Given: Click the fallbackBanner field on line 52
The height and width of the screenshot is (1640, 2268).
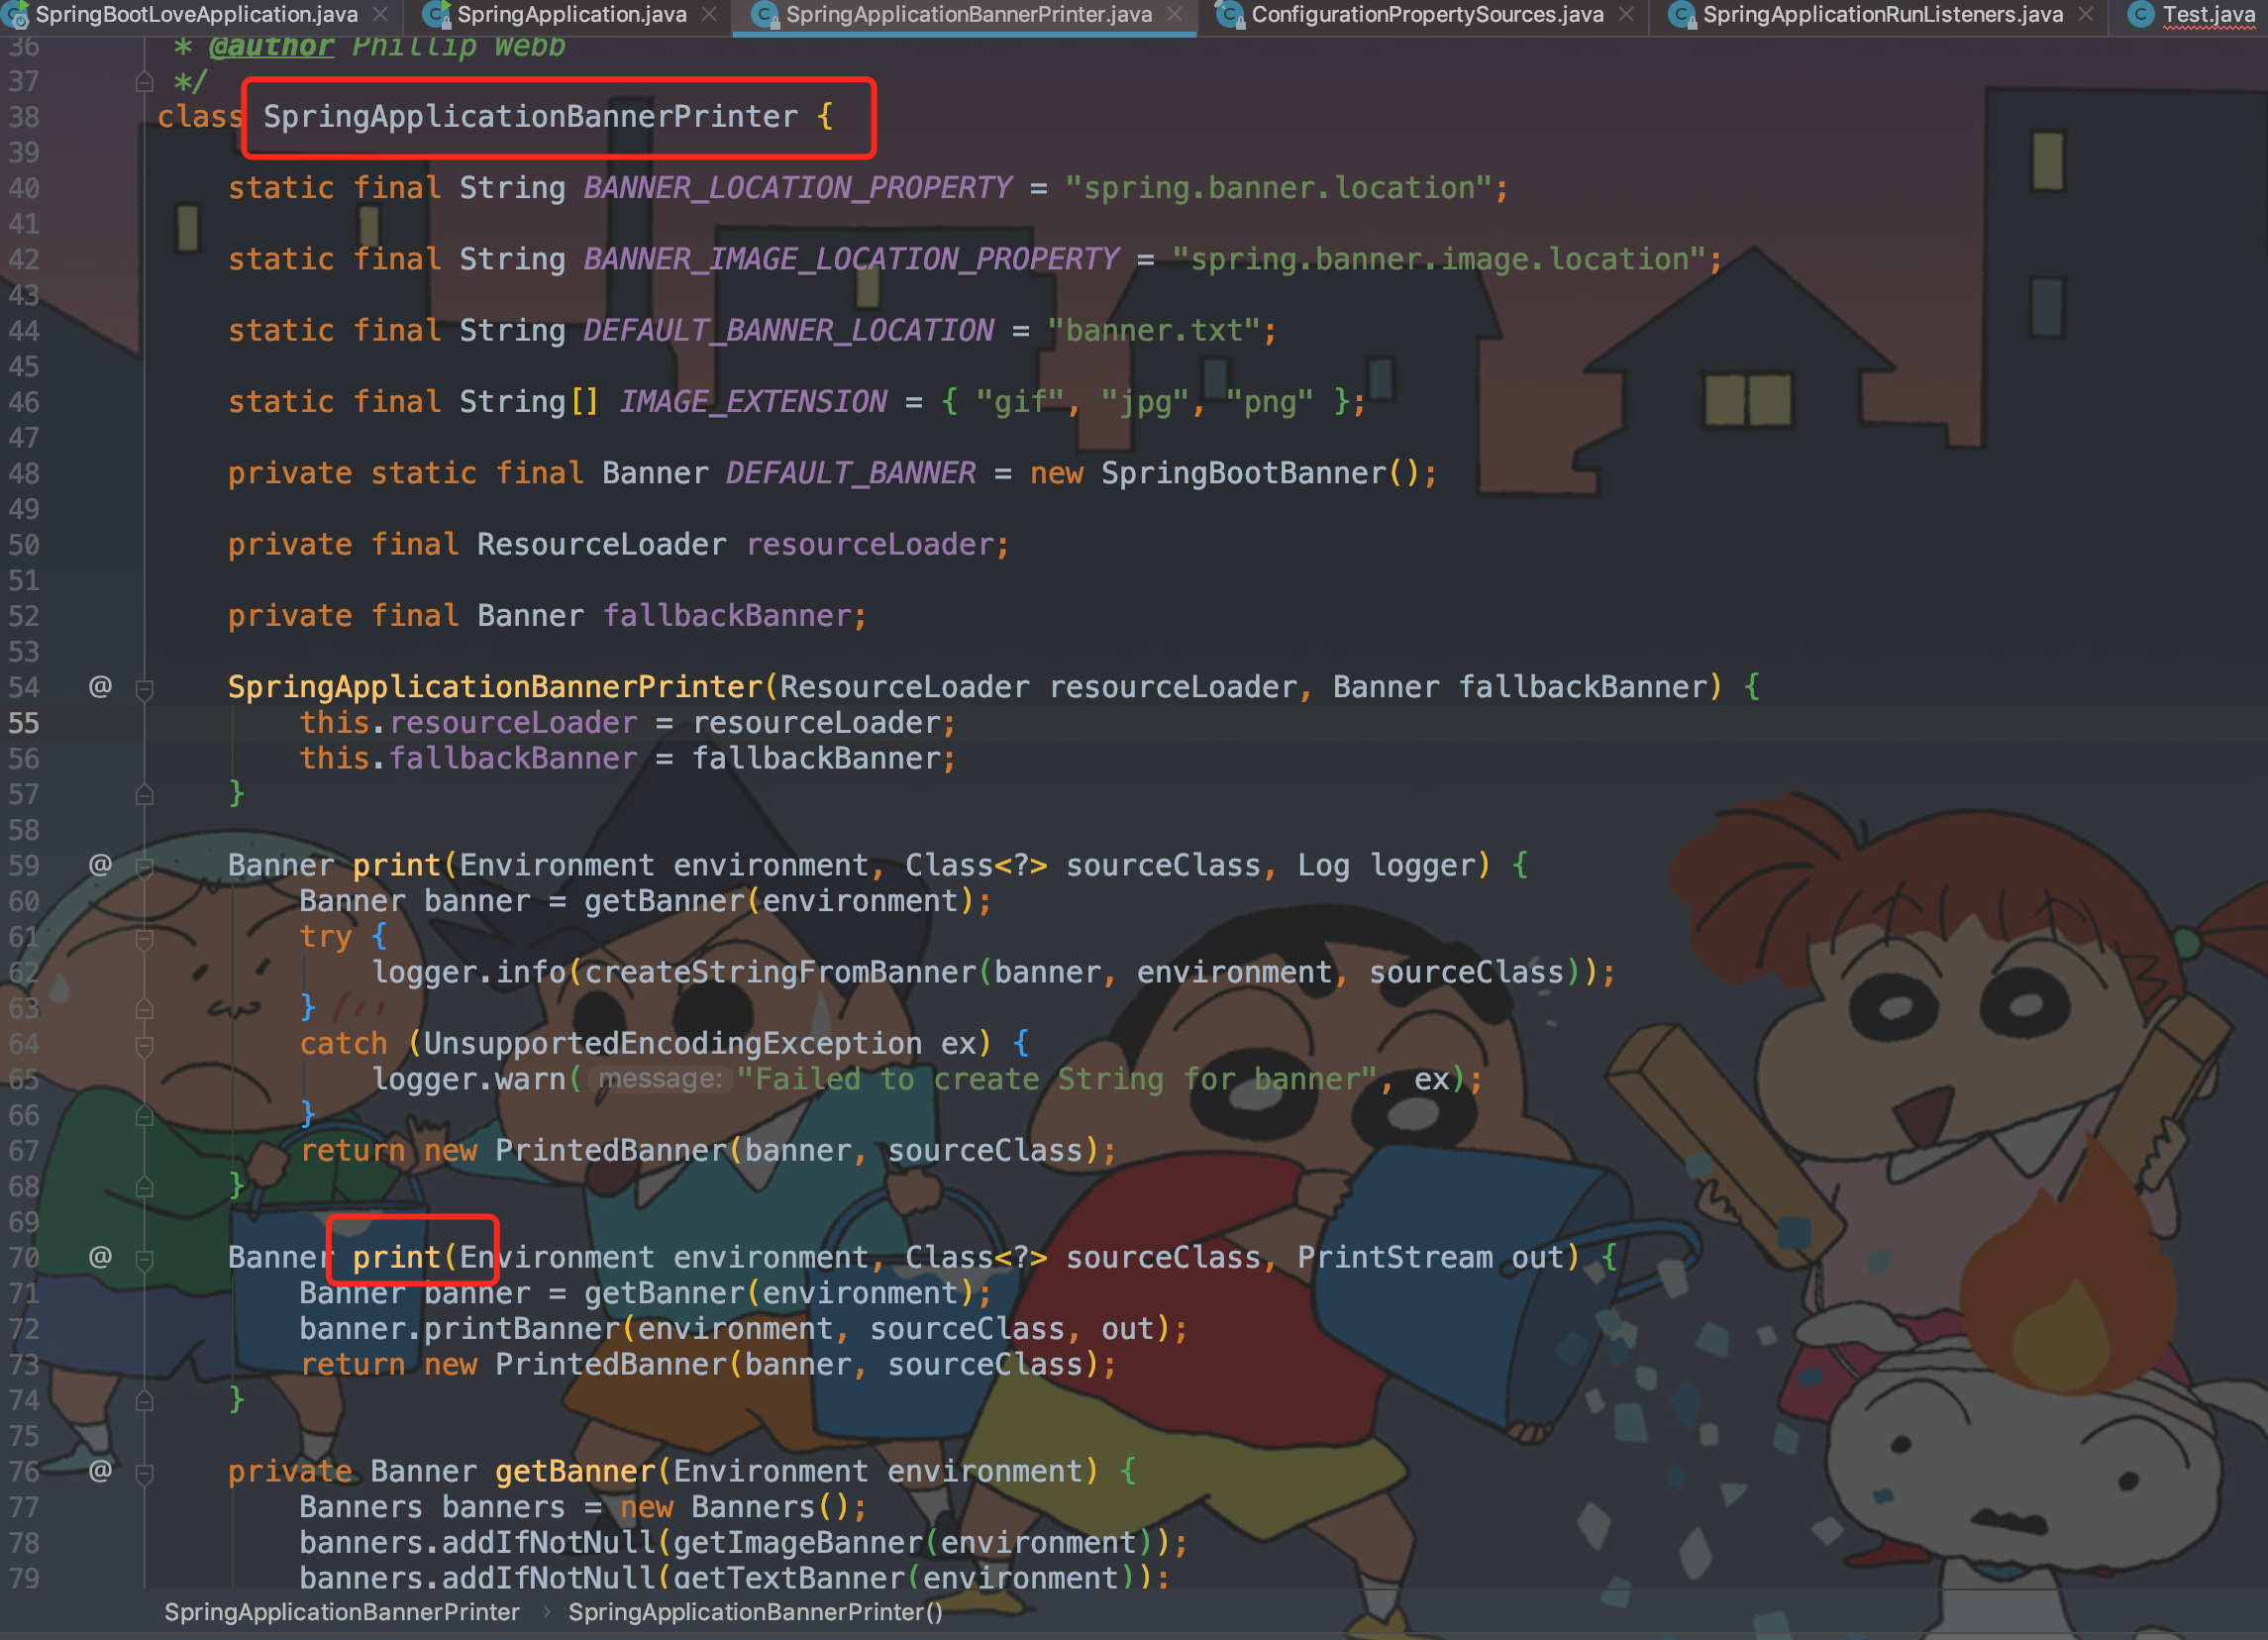Looking at the screenshot, I should 726,615.
